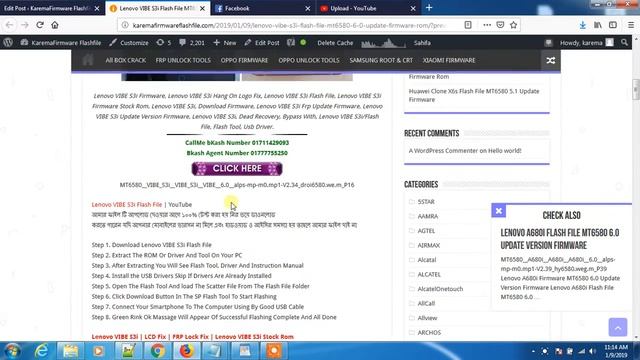Screen dimensions: 640x360
Task: Open Lenovo A680i Flash File Check Also title
Action: pos(560,239)
